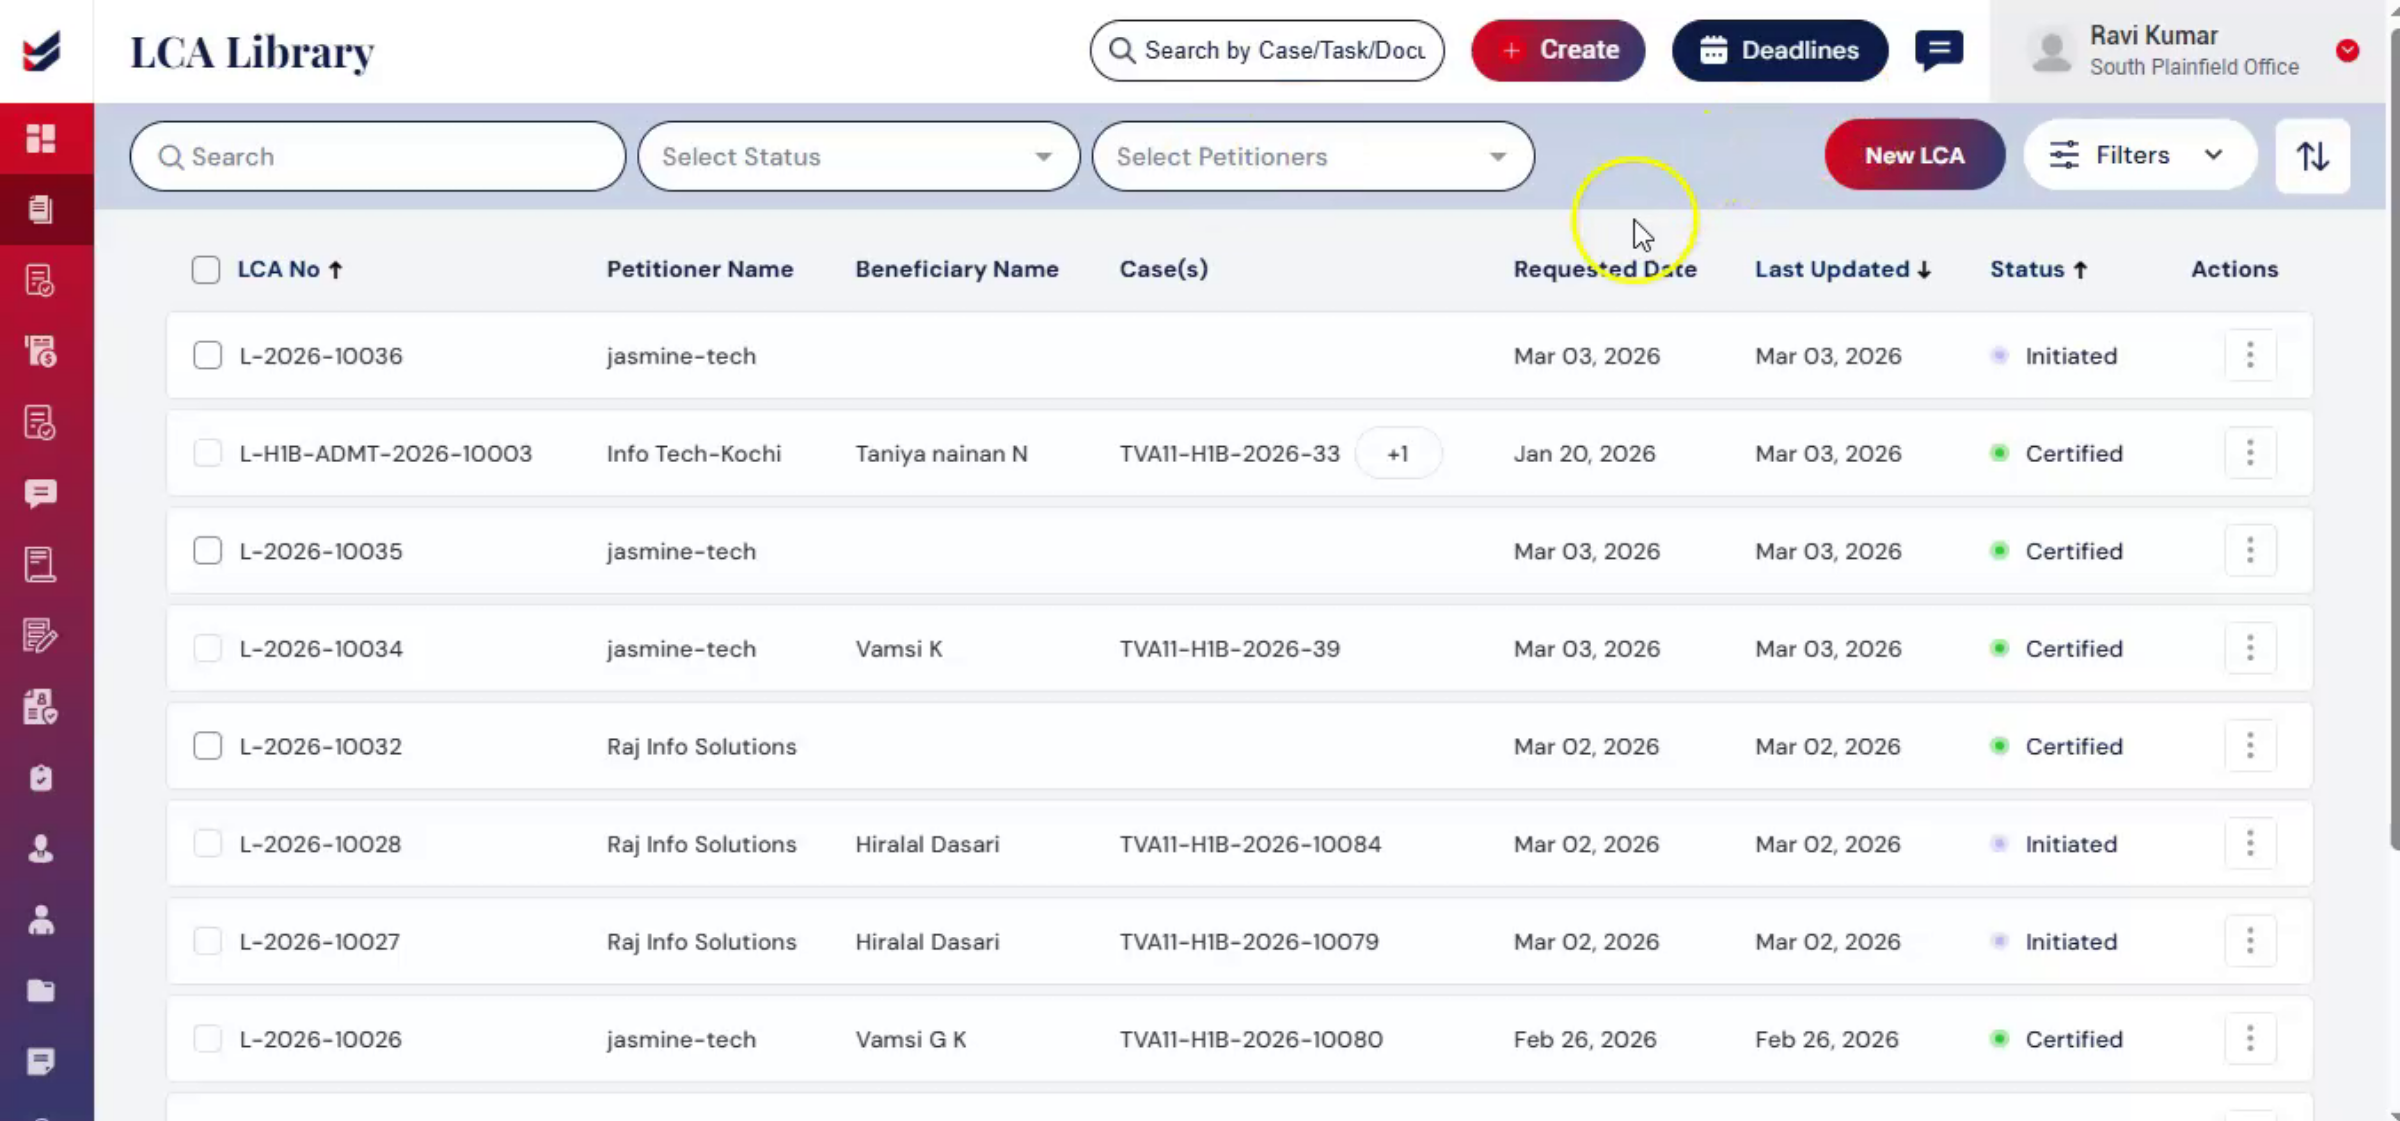Click the vertical page scrollbar
Screen dimensions: 2400x1121
pos(2393,440)
